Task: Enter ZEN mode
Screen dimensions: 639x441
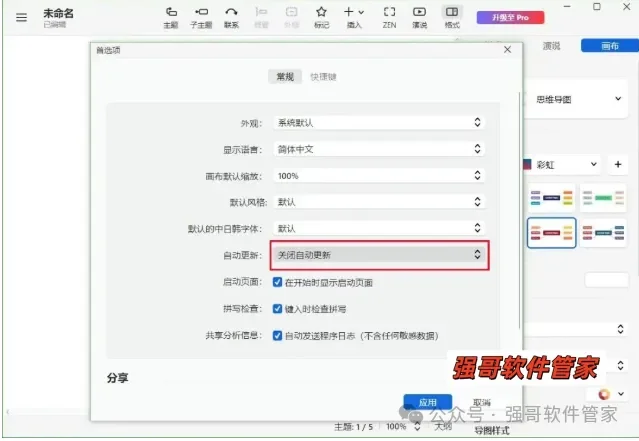Action: [x=389, y=18]
